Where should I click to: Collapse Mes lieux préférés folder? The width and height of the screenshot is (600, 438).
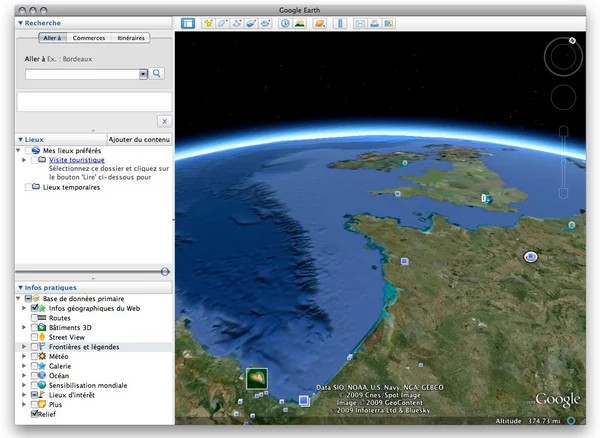[x=18, y=151]
